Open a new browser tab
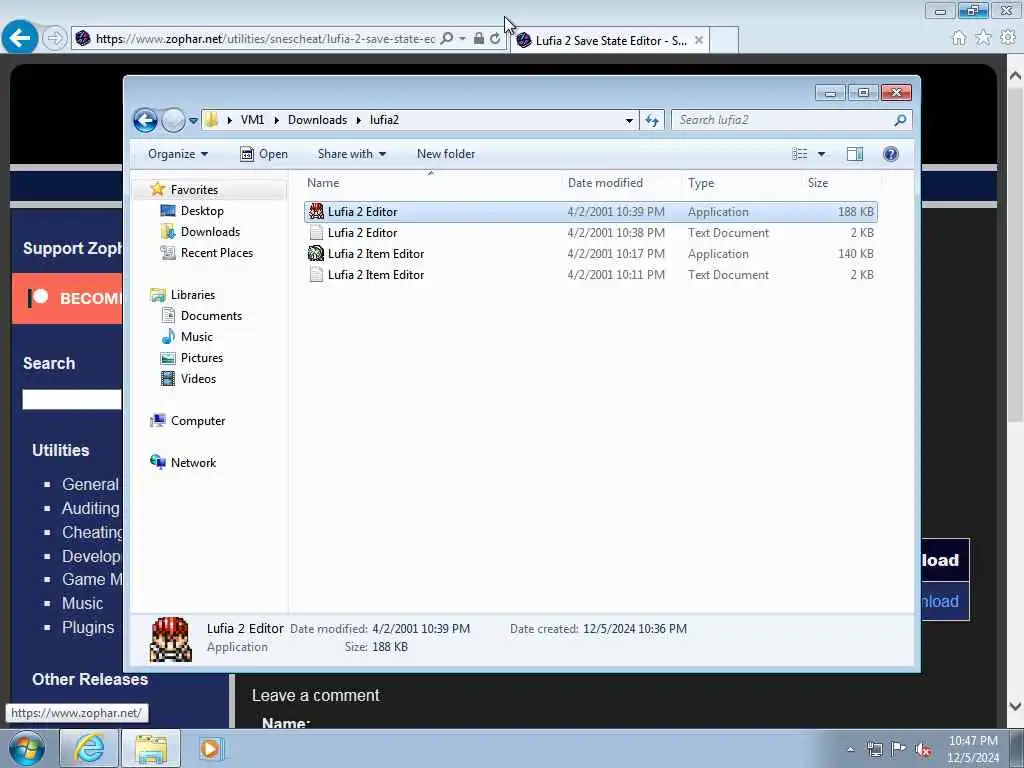 [724, 40]
